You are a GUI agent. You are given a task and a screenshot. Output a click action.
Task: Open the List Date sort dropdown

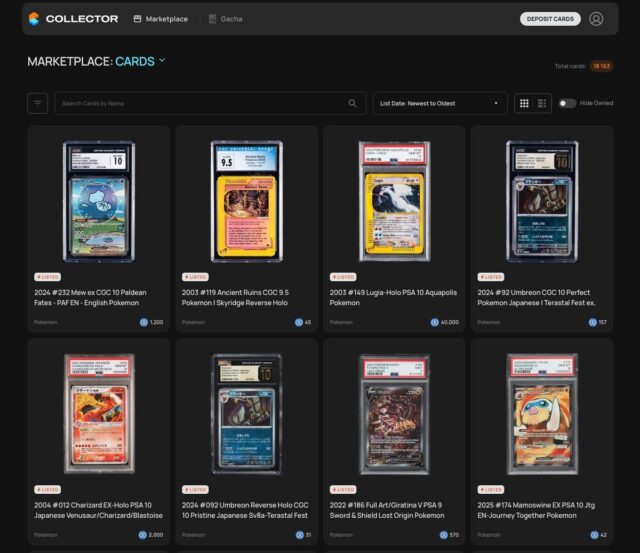[x=440, y=103]
